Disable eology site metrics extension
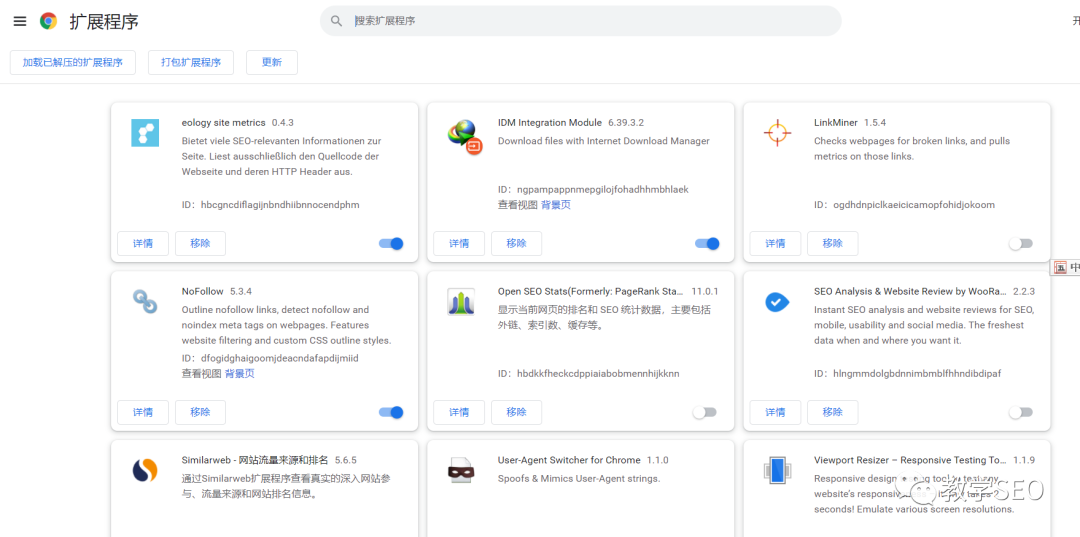This screenshot has height=537, width=1080. coord(391,243)
